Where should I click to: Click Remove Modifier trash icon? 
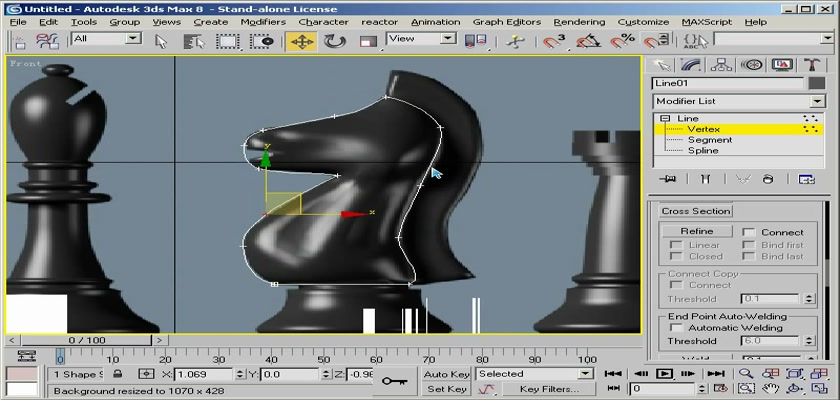click(x=768, y=179)
